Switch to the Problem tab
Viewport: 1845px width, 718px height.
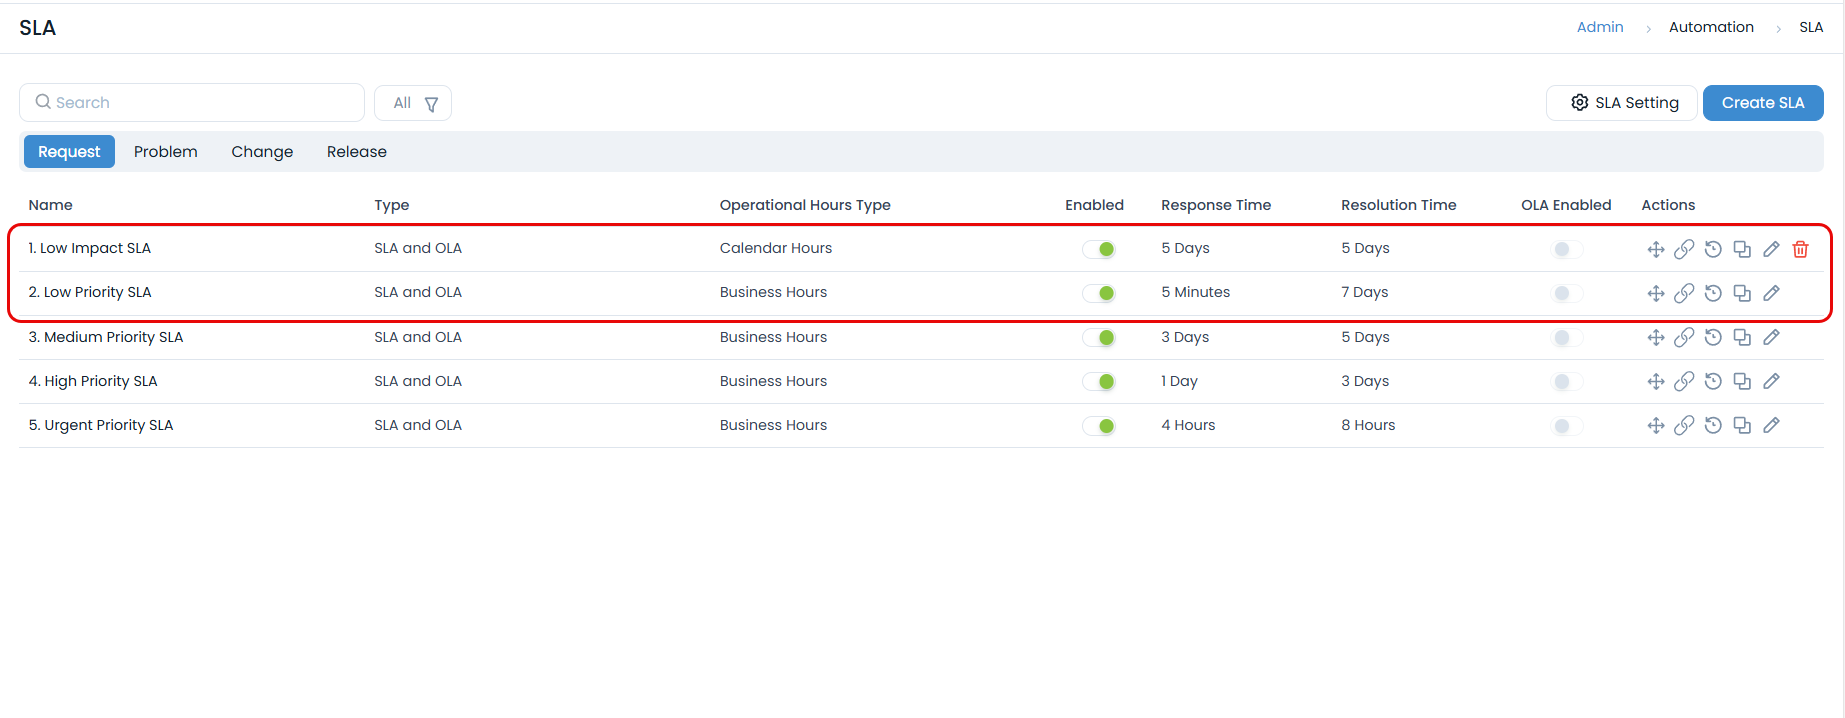click(166, 152)
